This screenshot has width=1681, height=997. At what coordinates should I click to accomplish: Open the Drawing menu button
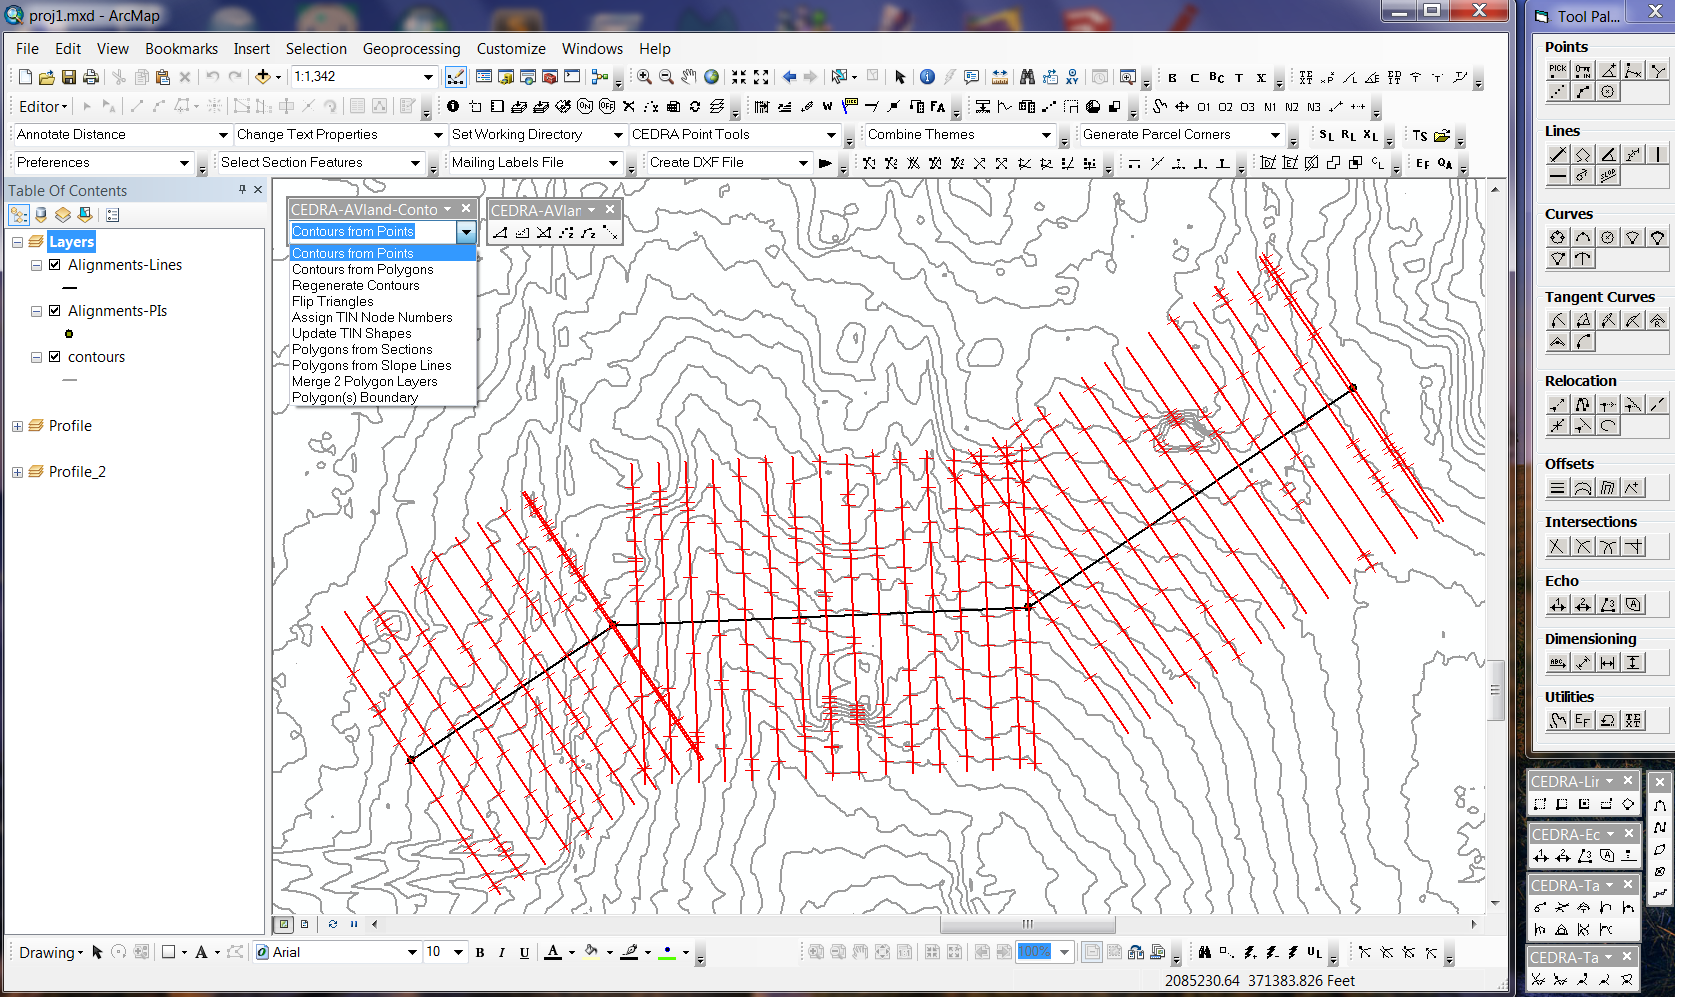50,952
